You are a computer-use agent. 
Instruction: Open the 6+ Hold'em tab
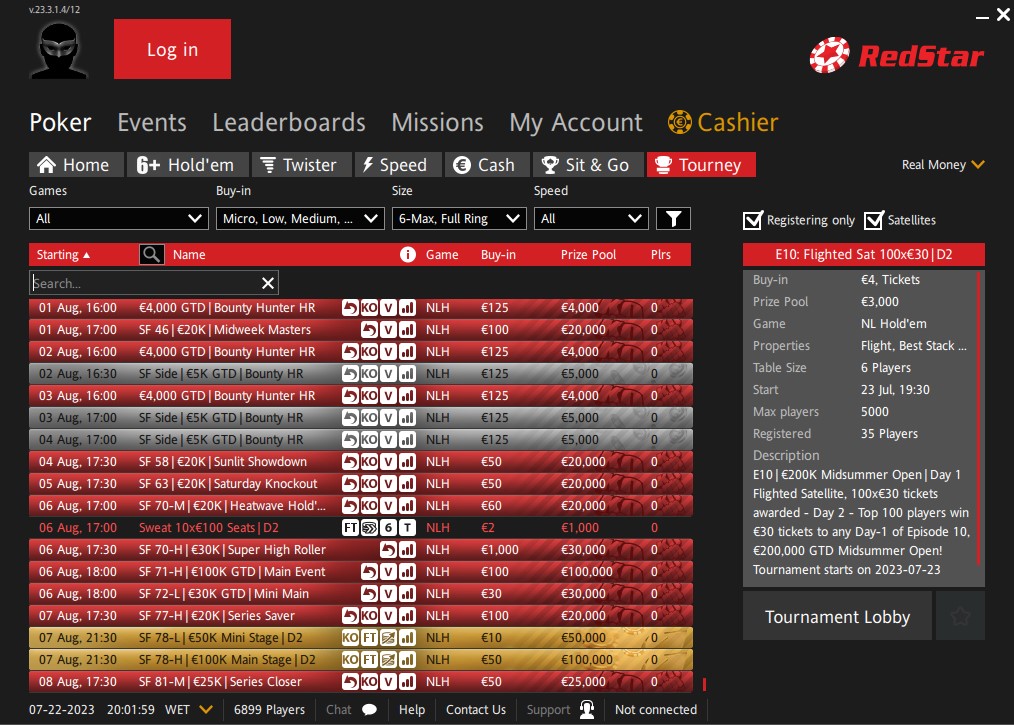pyautogui.click(x=188, y=165)
